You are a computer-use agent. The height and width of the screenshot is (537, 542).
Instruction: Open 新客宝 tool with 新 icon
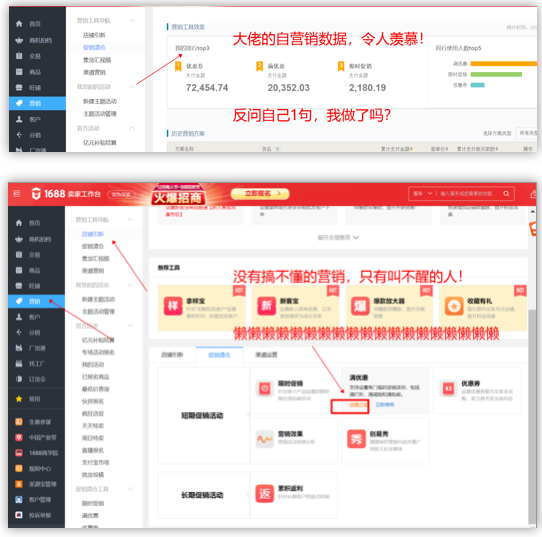pos(267,306)
